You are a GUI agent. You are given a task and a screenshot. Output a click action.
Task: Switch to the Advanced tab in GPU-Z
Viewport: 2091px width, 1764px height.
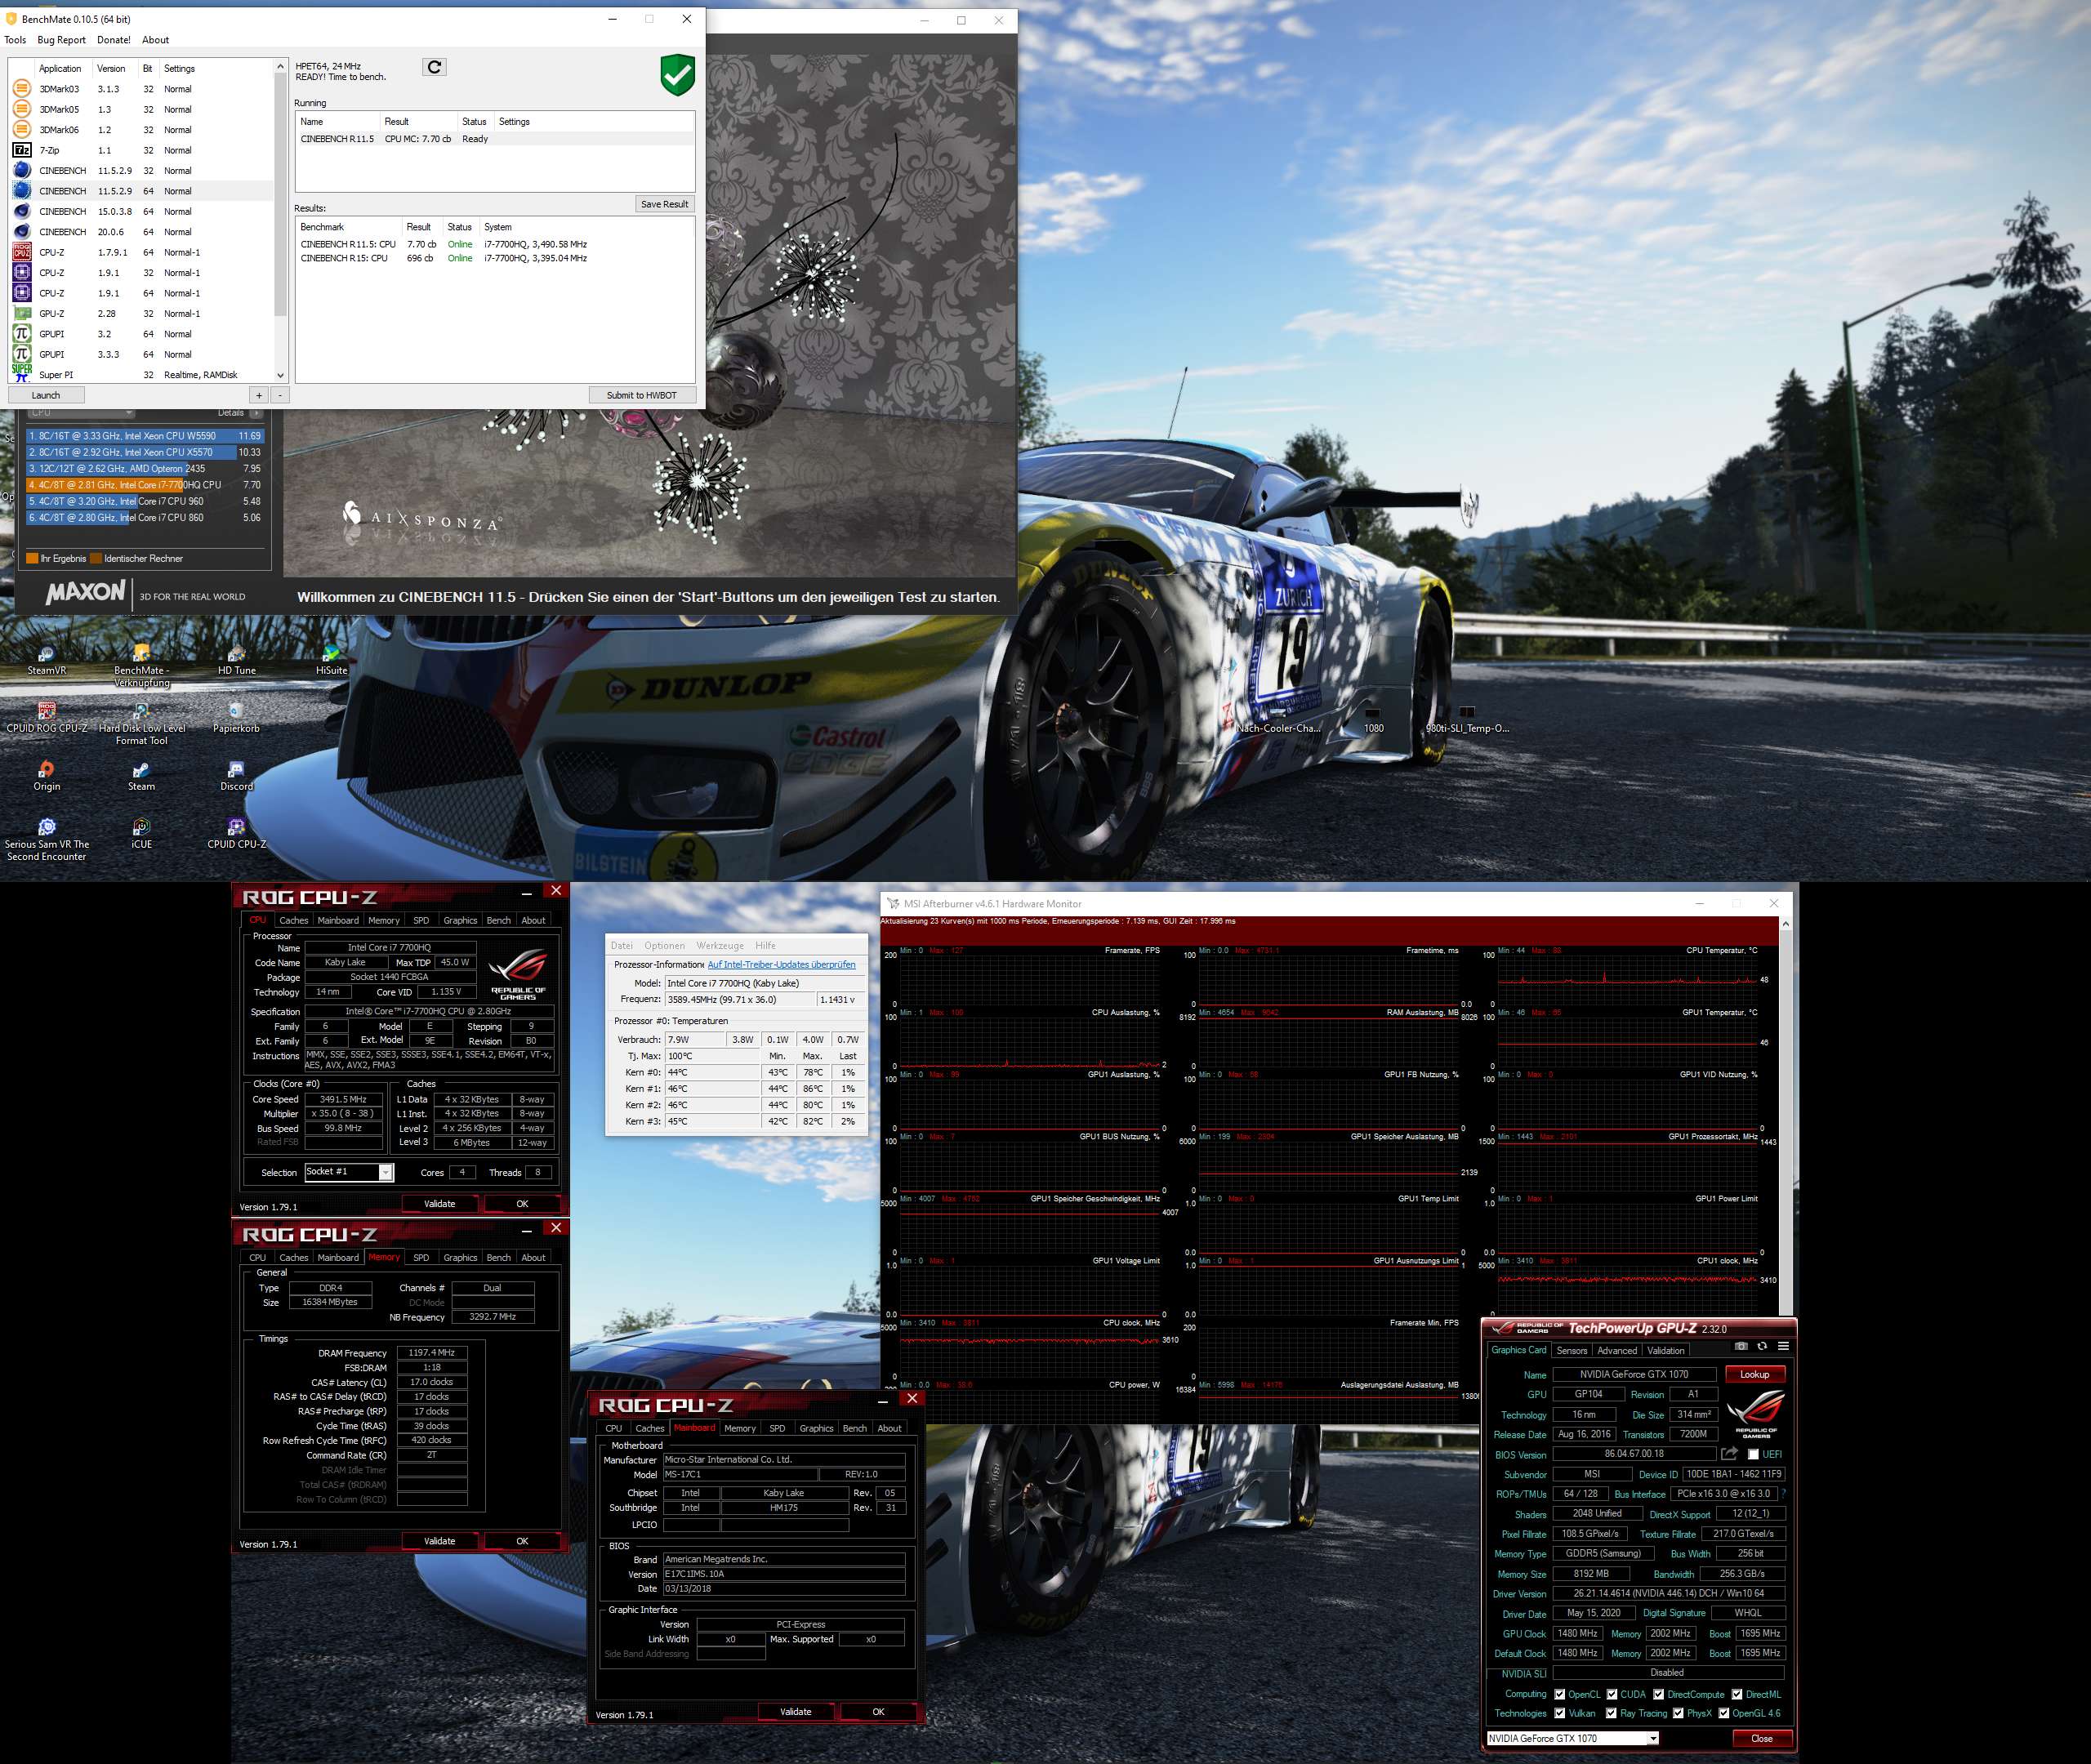click(1617, 1351)
